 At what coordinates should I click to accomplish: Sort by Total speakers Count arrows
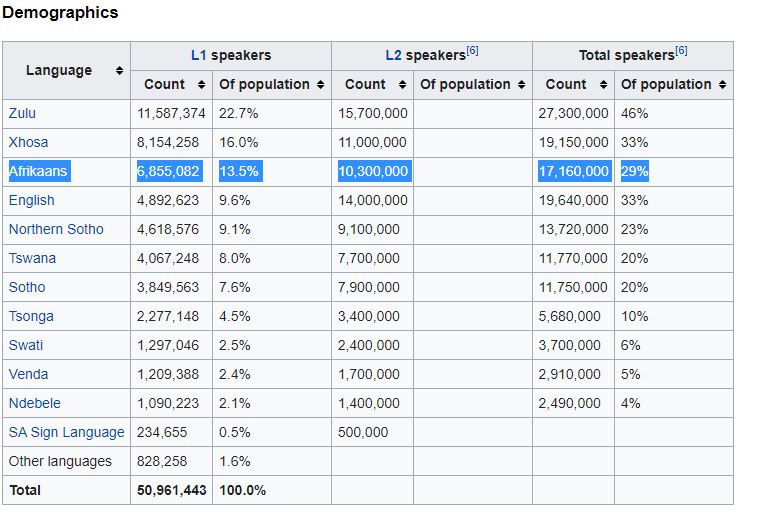(603, 85)
